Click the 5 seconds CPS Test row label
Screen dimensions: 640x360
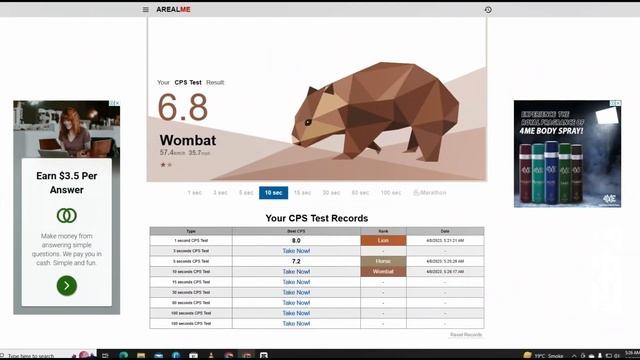tap(191, 261)
